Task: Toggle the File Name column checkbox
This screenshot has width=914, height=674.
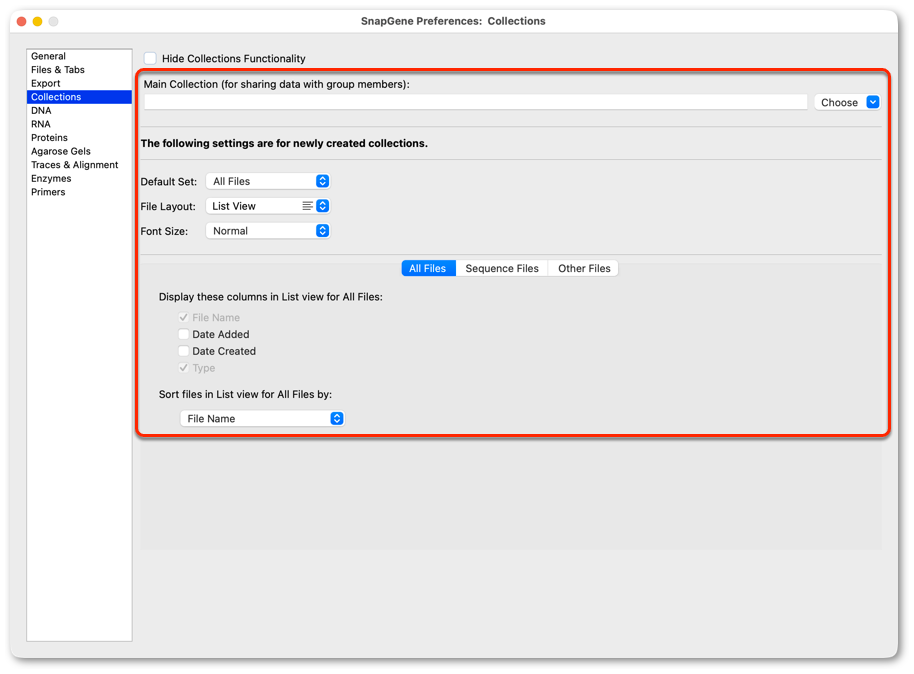Action: point(184,317)
